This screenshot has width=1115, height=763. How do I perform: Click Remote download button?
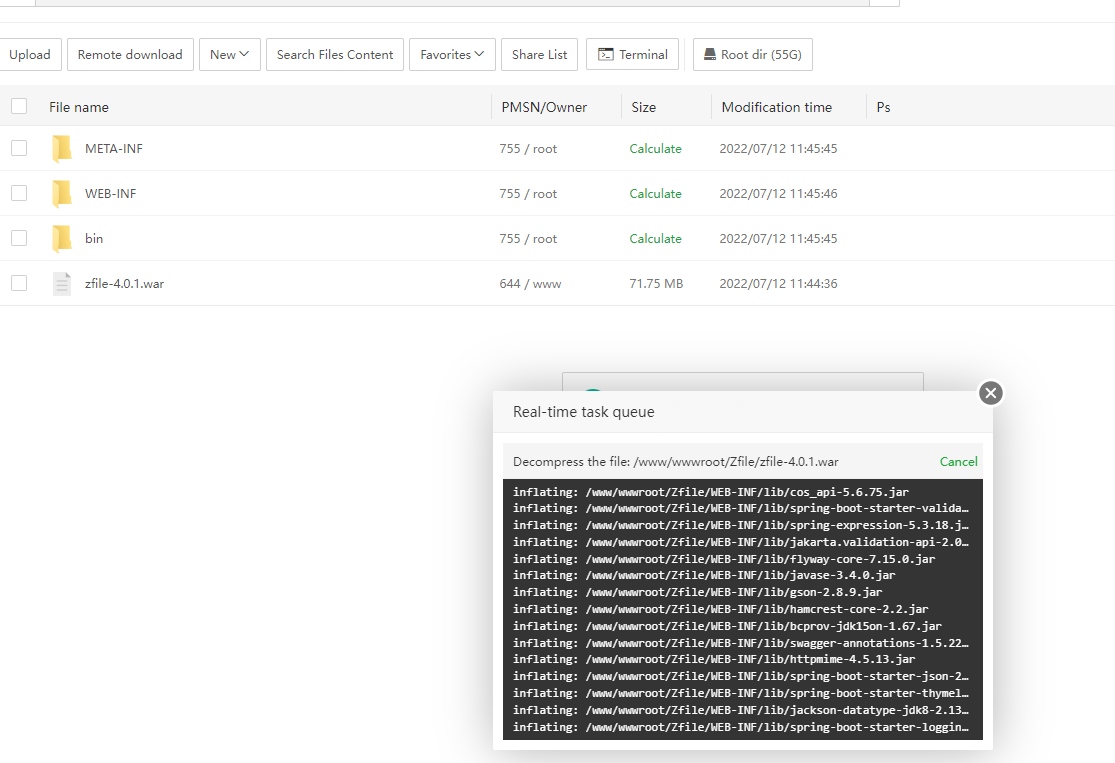pyautogui.click(x=130, y=55)
